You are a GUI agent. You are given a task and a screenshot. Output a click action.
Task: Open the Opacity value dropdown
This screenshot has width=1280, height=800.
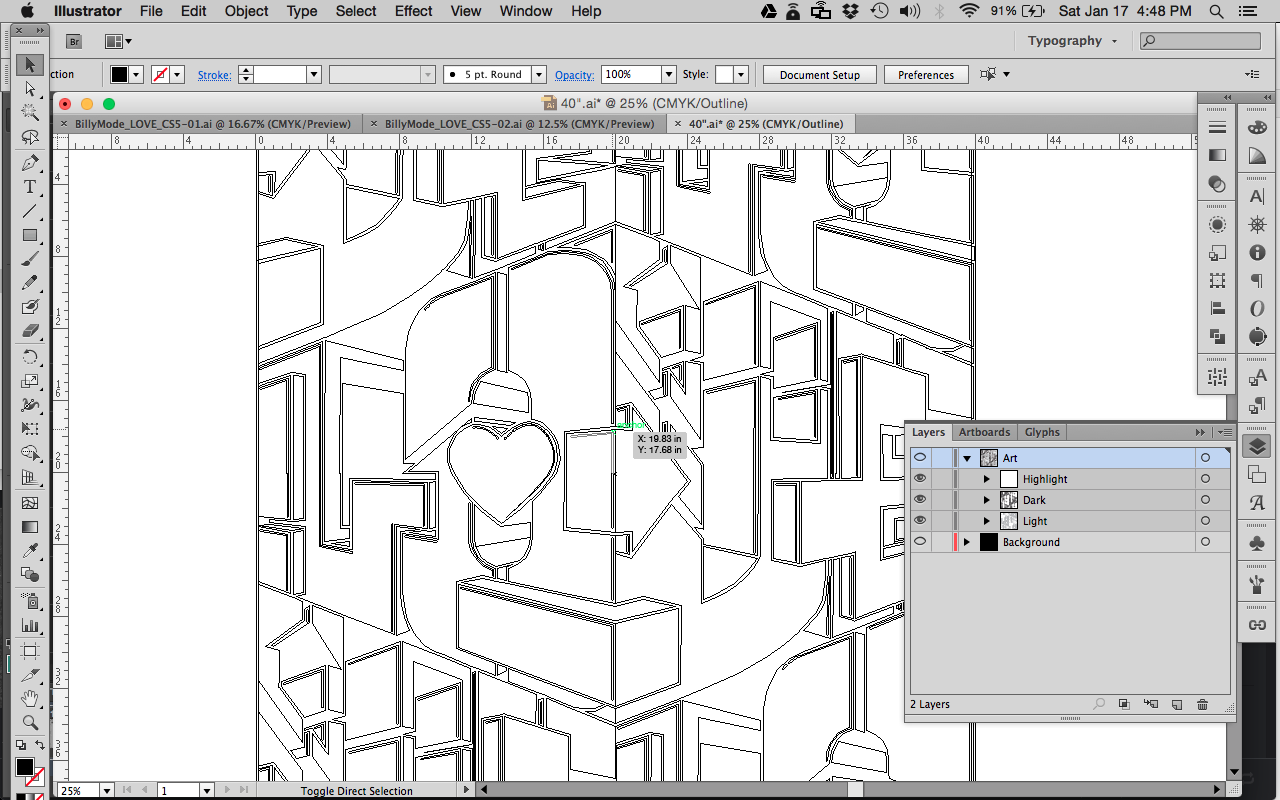[669, 75]
